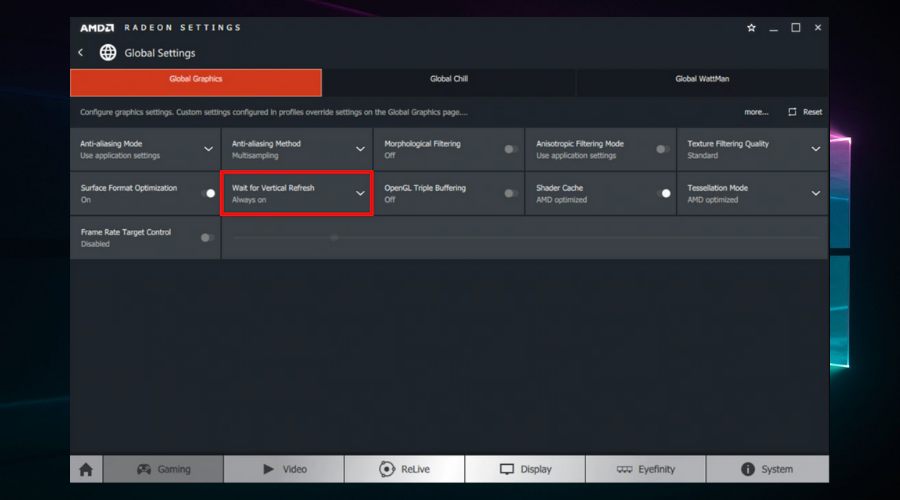Viewport: 900px width, 500px height.
Task: Click the Gaming controller icon
Action: pos(143,469)
